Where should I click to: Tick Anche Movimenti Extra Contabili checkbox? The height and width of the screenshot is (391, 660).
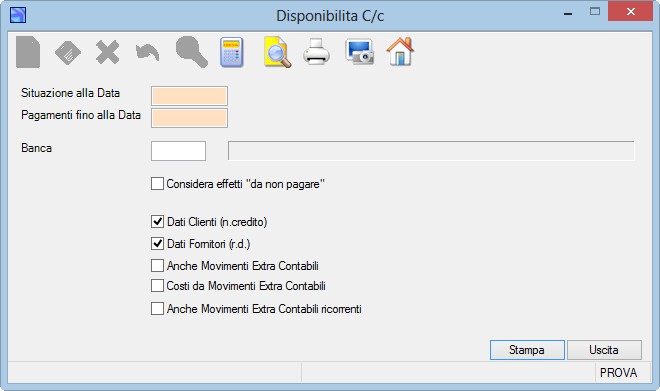157,266
